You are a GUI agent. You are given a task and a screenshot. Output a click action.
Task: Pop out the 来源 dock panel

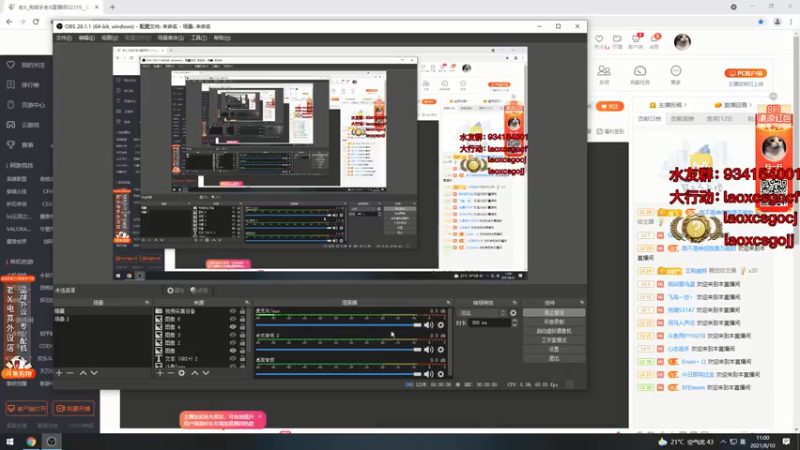pos(247,303)
